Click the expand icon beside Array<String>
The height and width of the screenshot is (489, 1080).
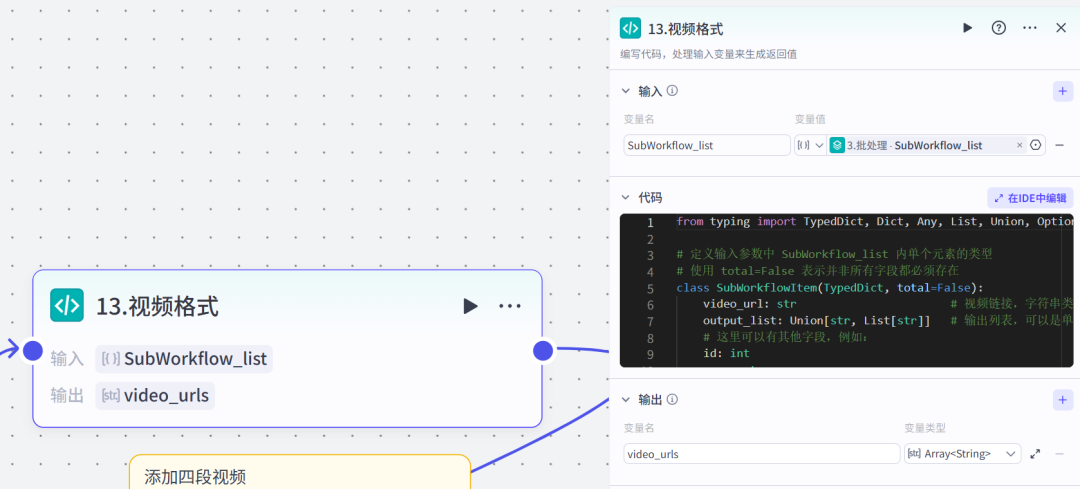[x=1035, y=454]
